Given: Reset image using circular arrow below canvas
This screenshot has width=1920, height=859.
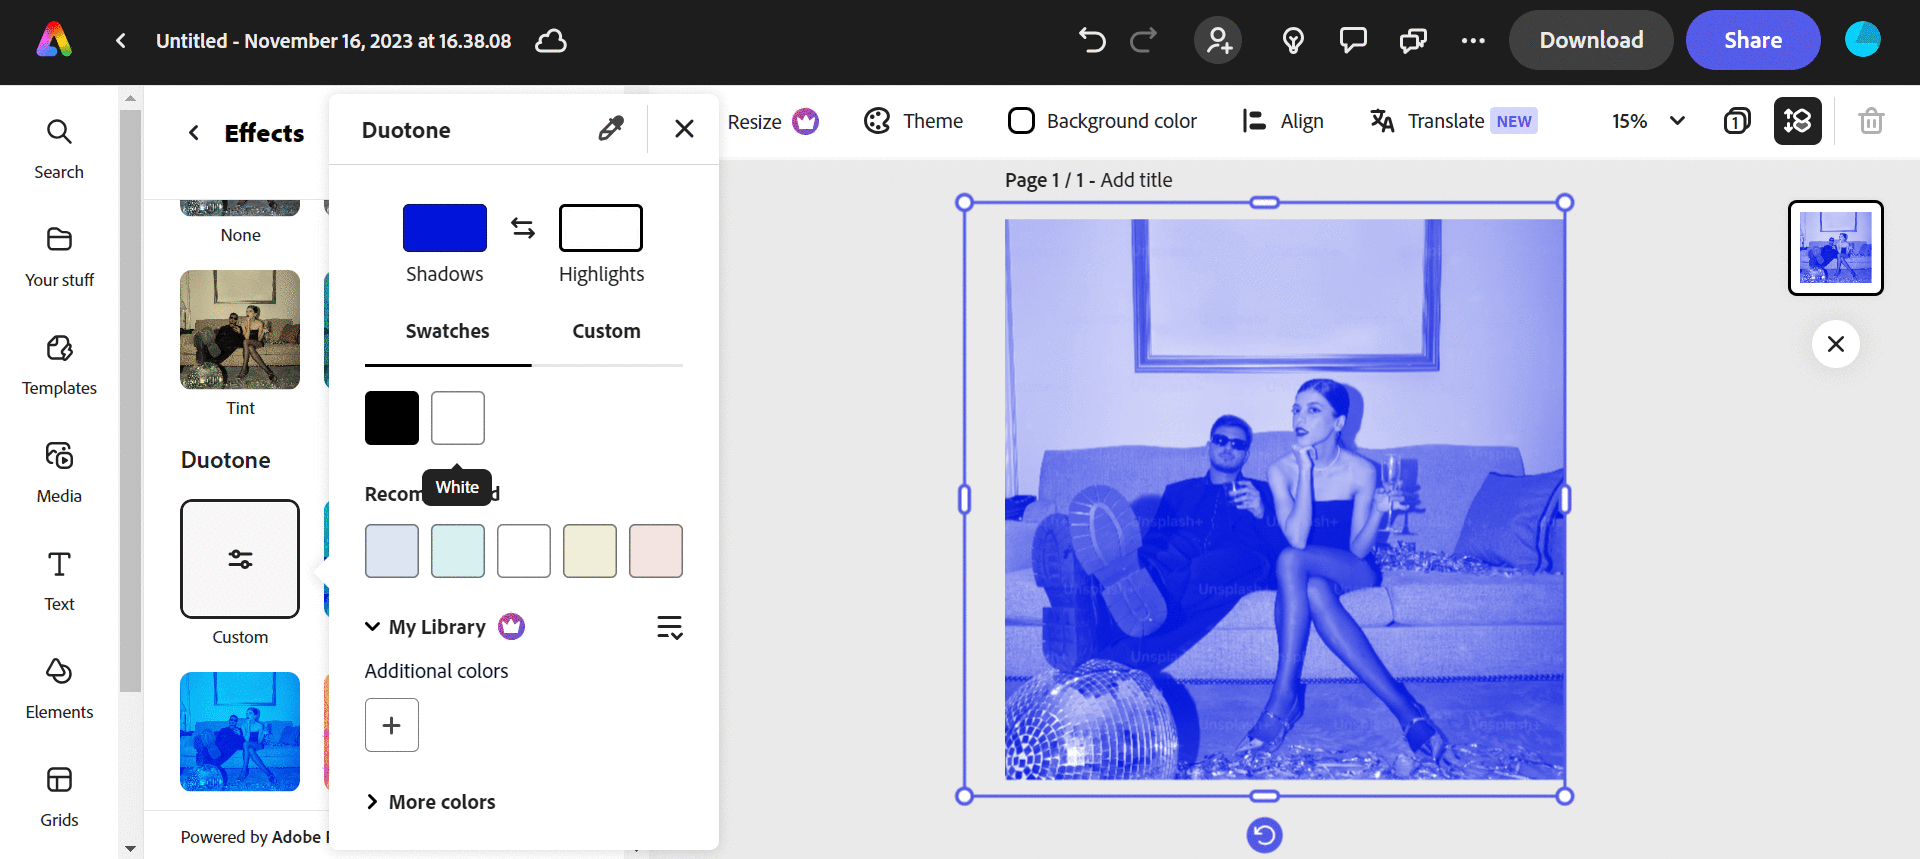Looking at the screenshot, I should coord(1264,835).
